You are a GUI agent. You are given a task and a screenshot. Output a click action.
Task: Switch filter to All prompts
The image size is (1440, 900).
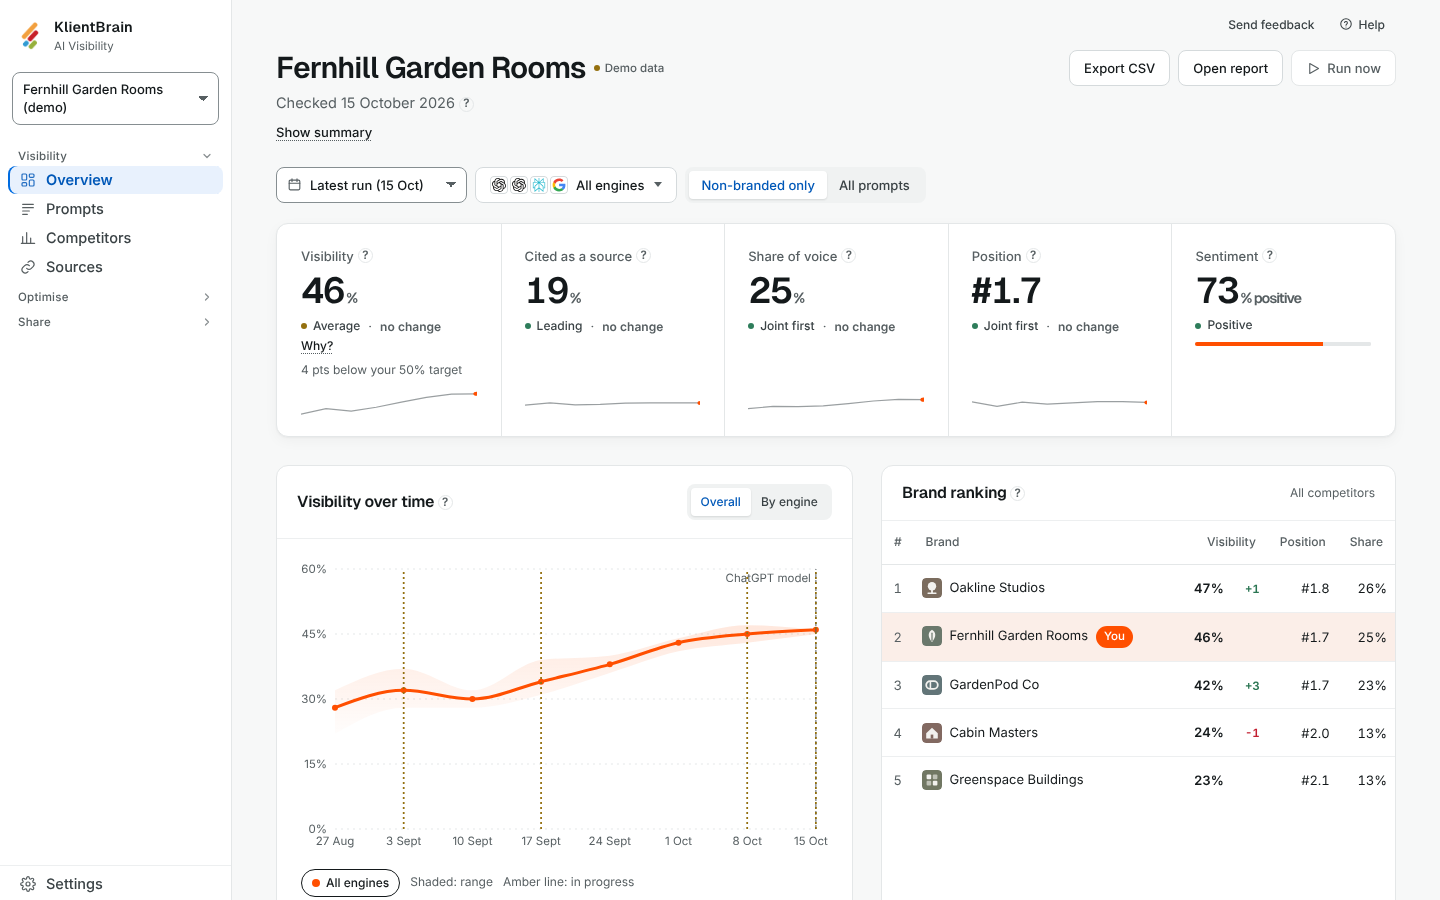pyautogui.click(x=874, y=185)
